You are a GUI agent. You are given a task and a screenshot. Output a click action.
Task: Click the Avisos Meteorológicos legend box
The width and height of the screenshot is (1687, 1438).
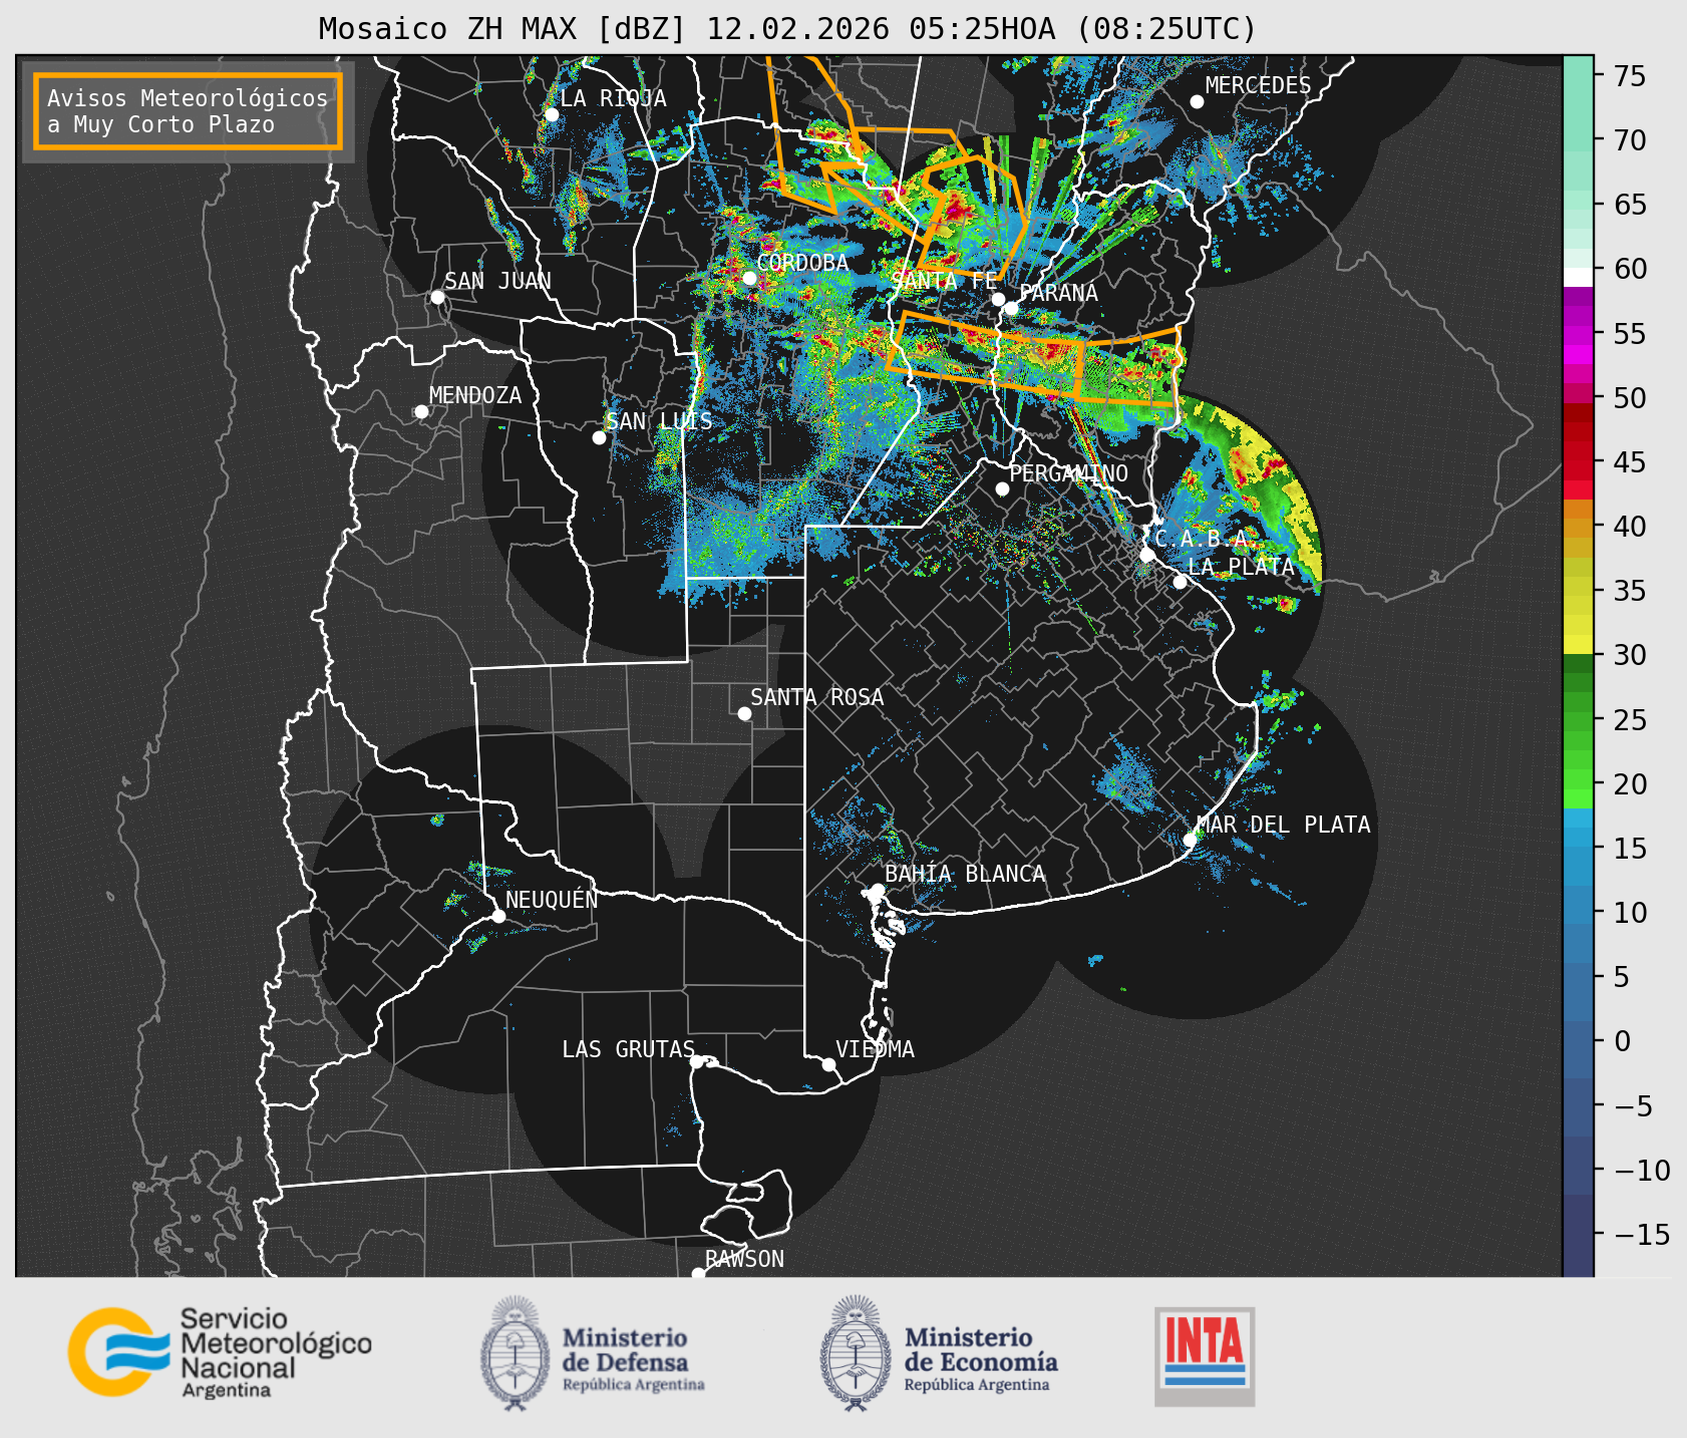point(188,111)
